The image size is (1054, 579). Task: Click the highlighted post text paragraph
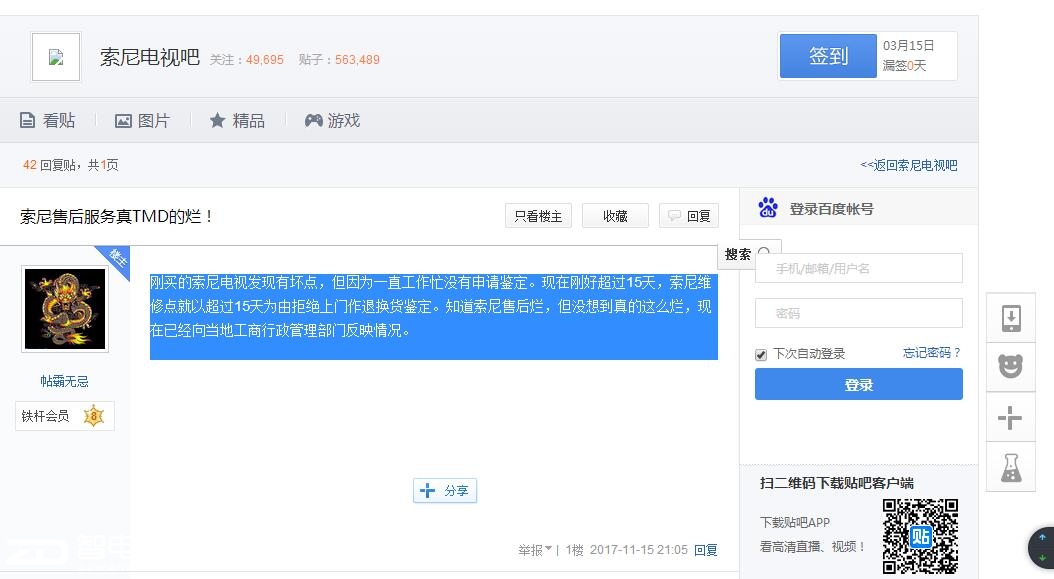tap(434, 317)
